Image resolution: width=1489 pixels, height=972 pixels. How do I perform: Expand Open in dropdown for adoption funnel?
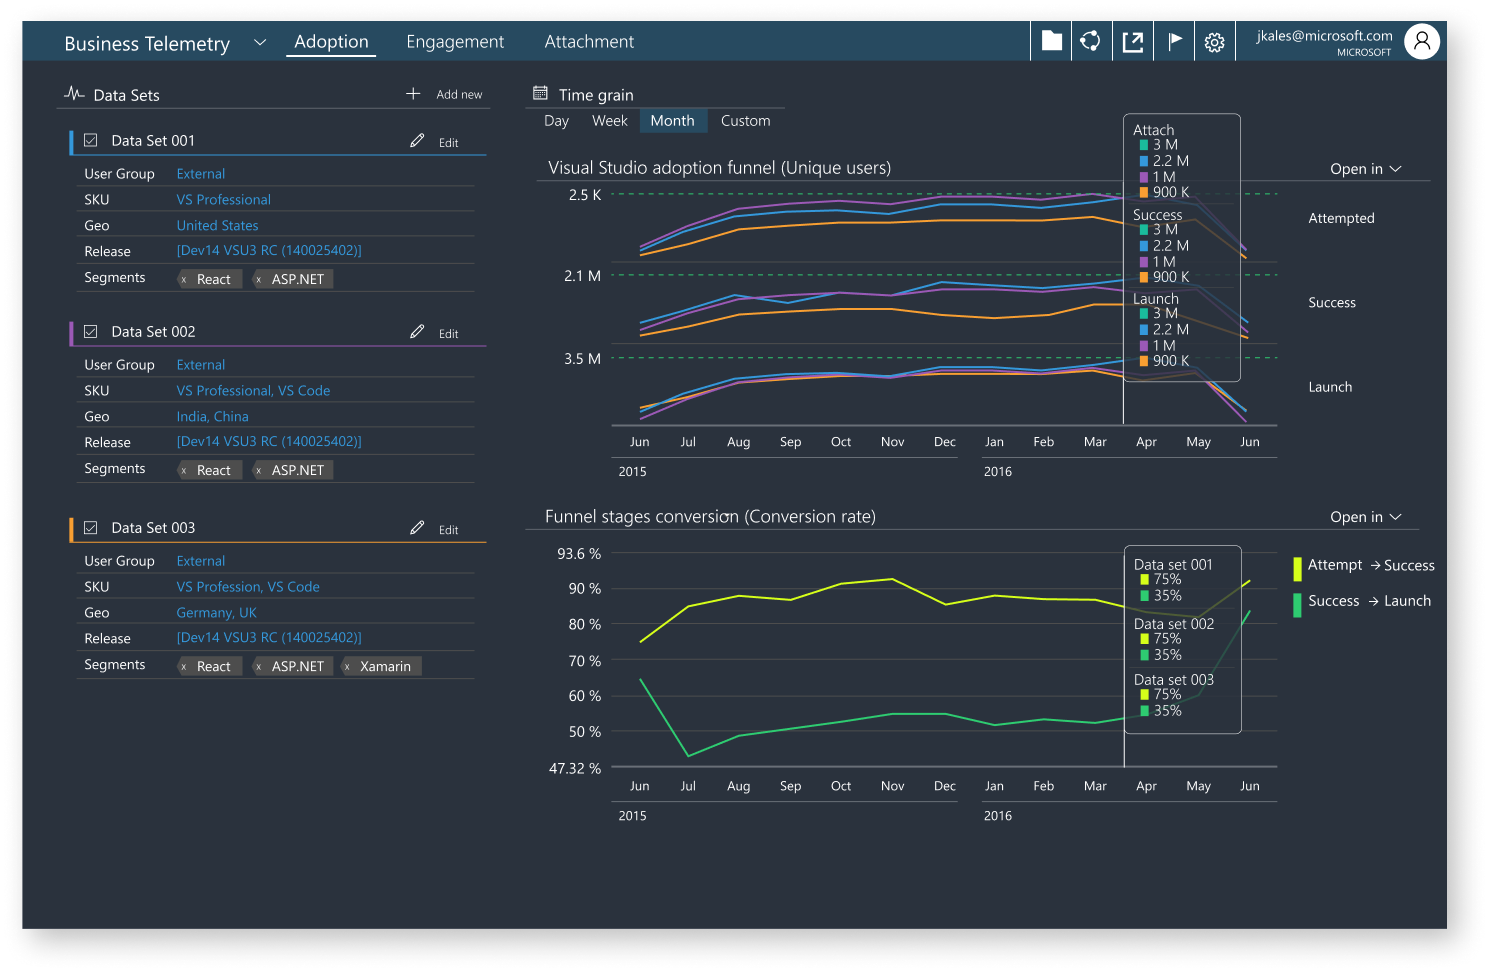tap(1396, 169)
